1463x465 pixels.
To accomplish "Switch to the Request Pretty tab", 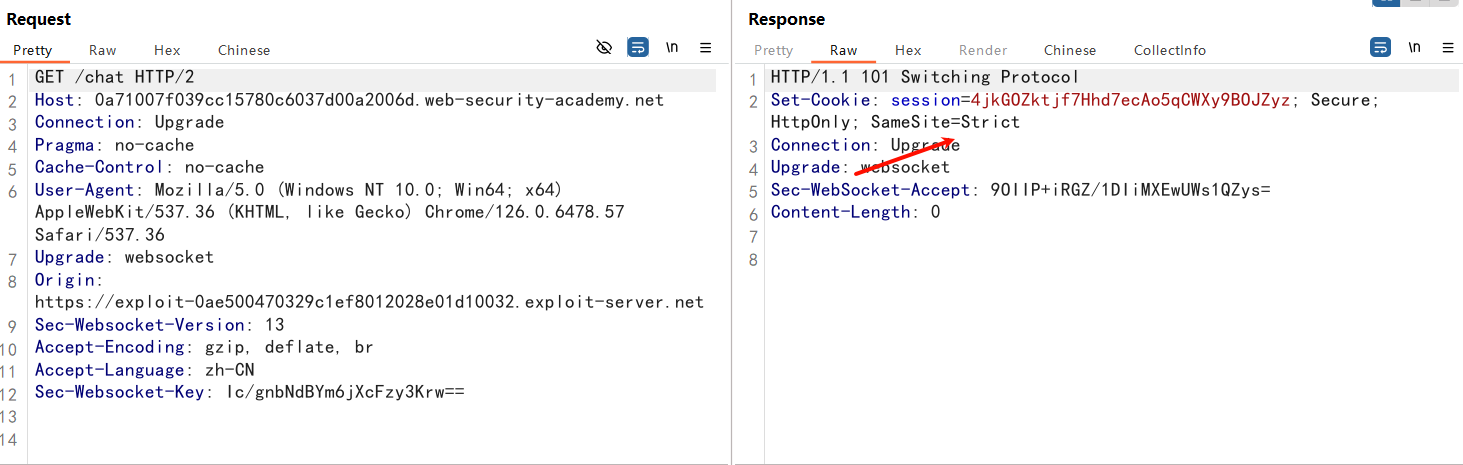I will (x=33, y=50).
